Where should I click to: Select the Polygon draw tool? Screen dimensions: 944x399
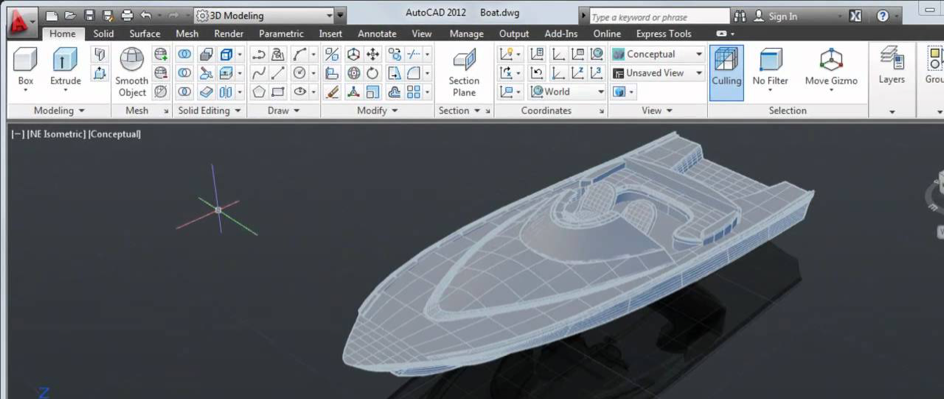pyautogui.click(x=259, y=92)
